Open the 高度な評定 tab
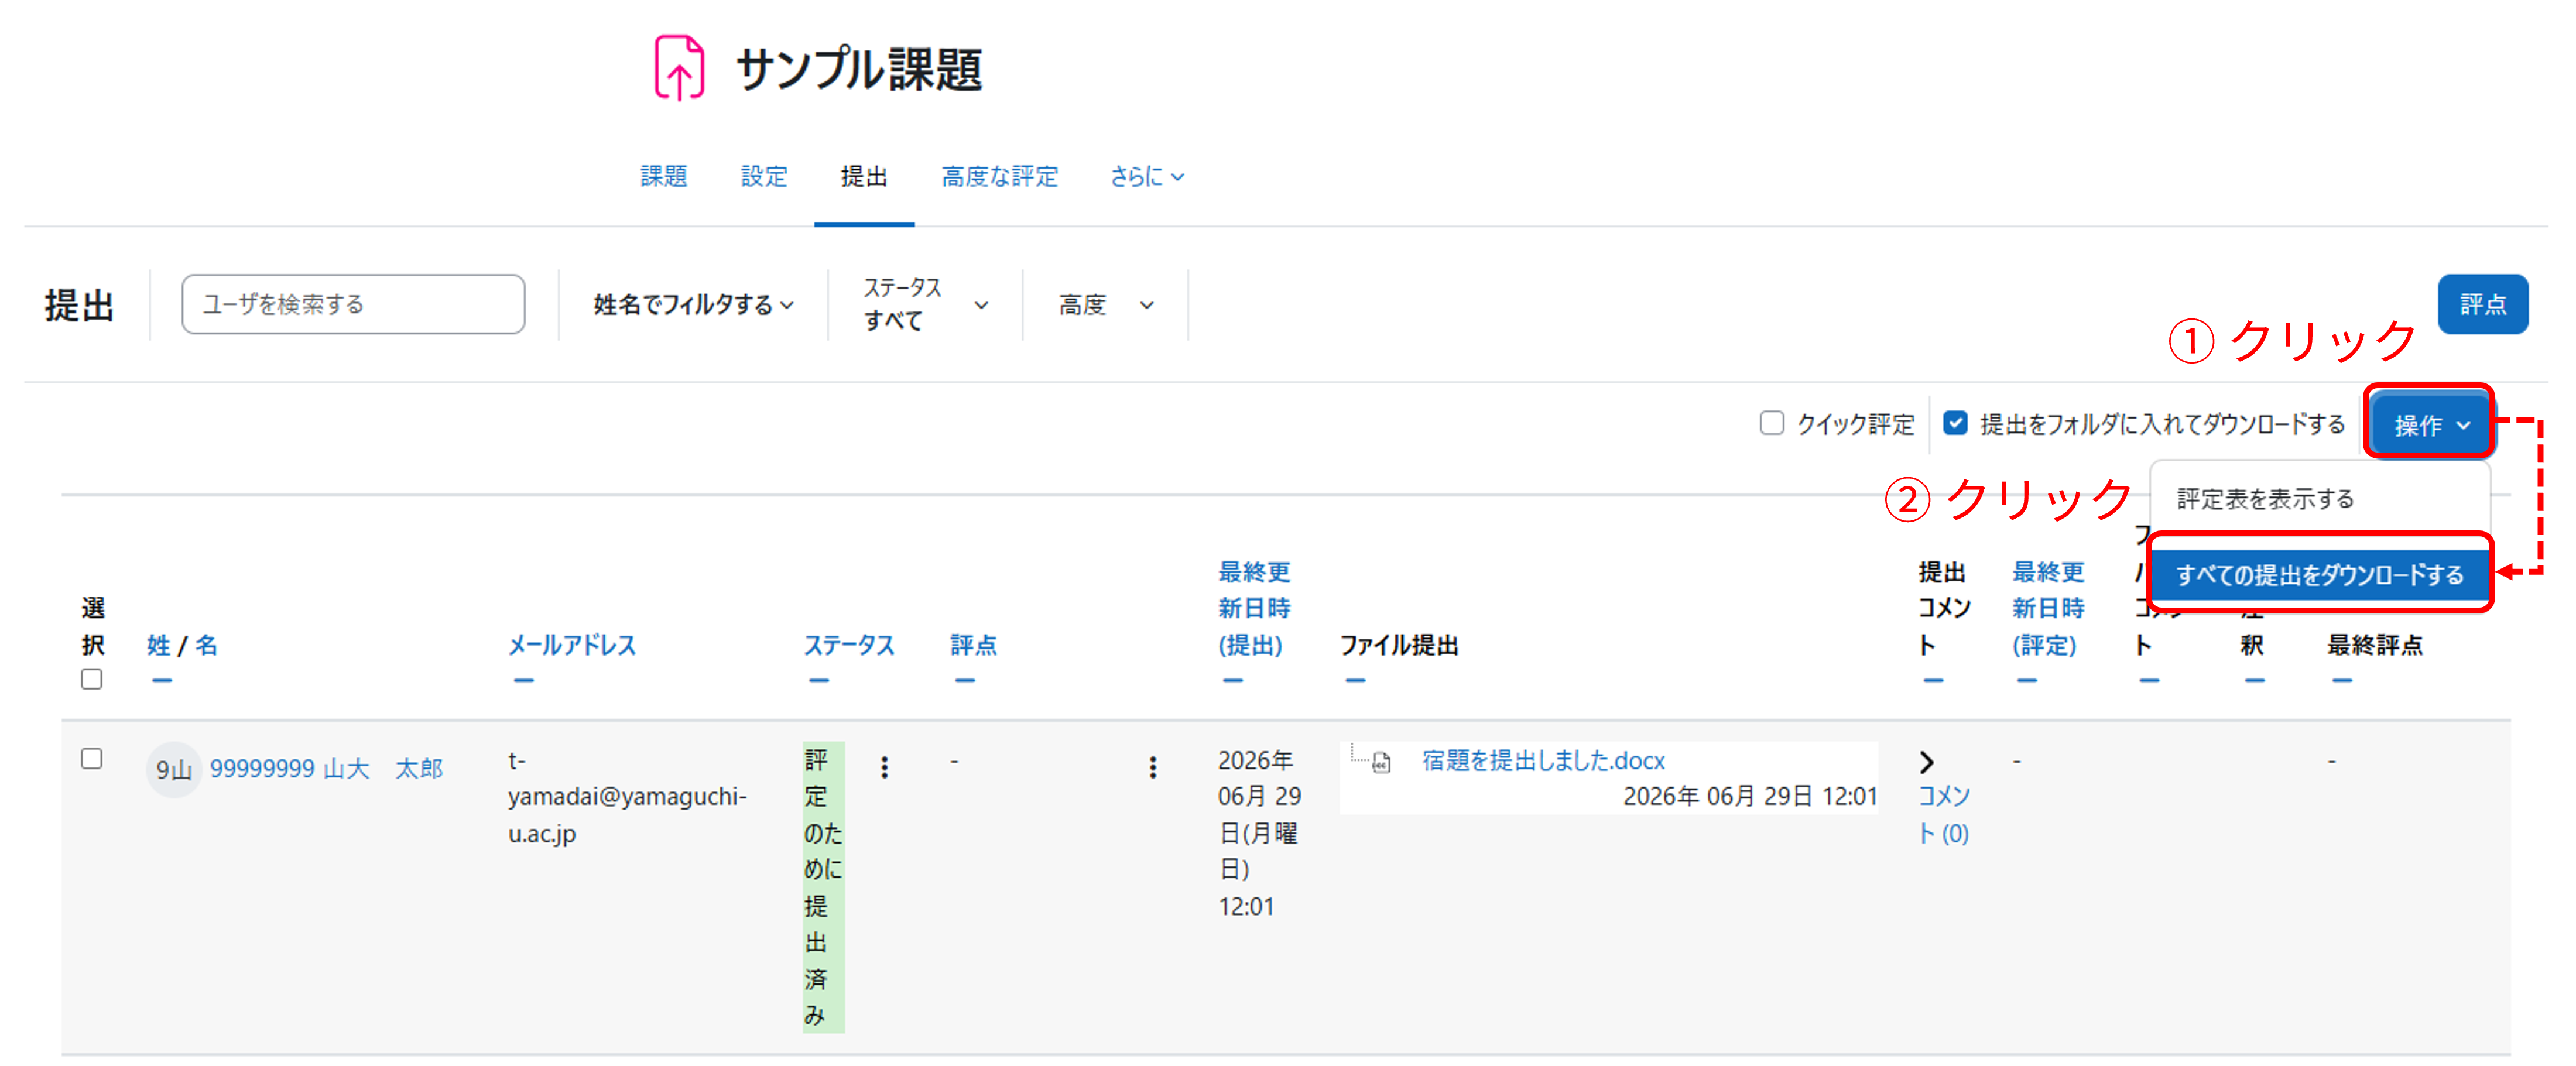 tap(999, 177)
